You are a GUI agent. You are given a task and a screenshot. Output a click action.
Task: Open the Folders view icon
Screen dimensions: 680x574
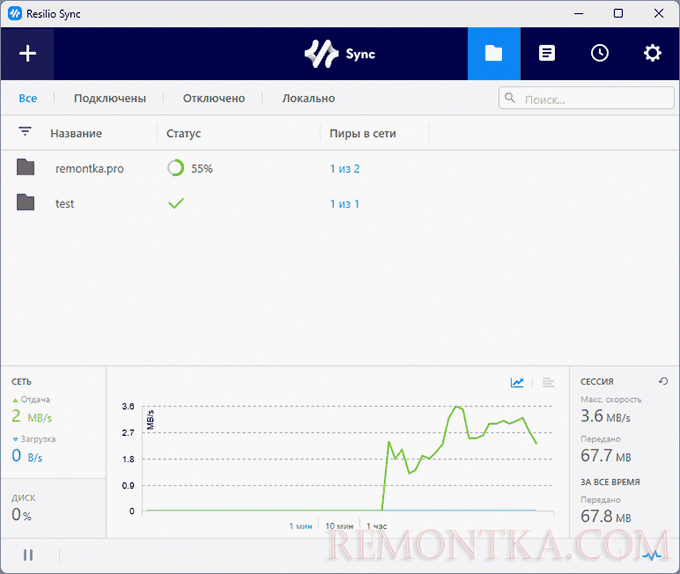coord(494,54)
